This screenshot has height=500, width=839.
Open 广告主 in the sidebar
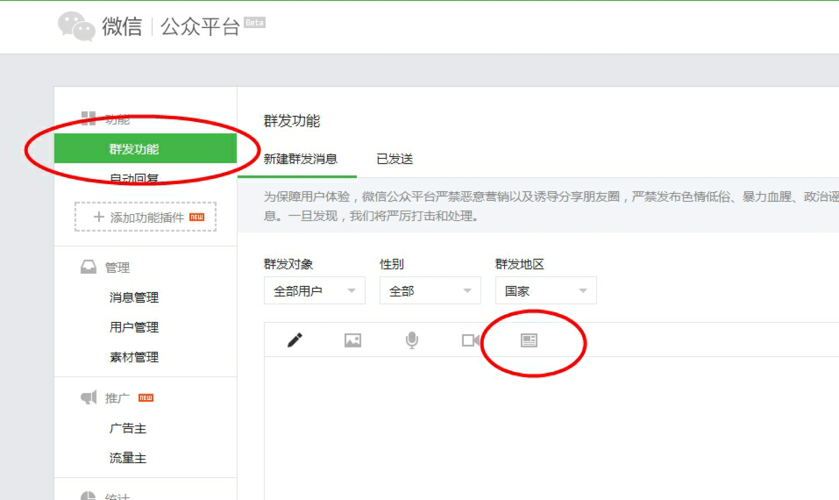pyautogui.click(x=128, y=428)
